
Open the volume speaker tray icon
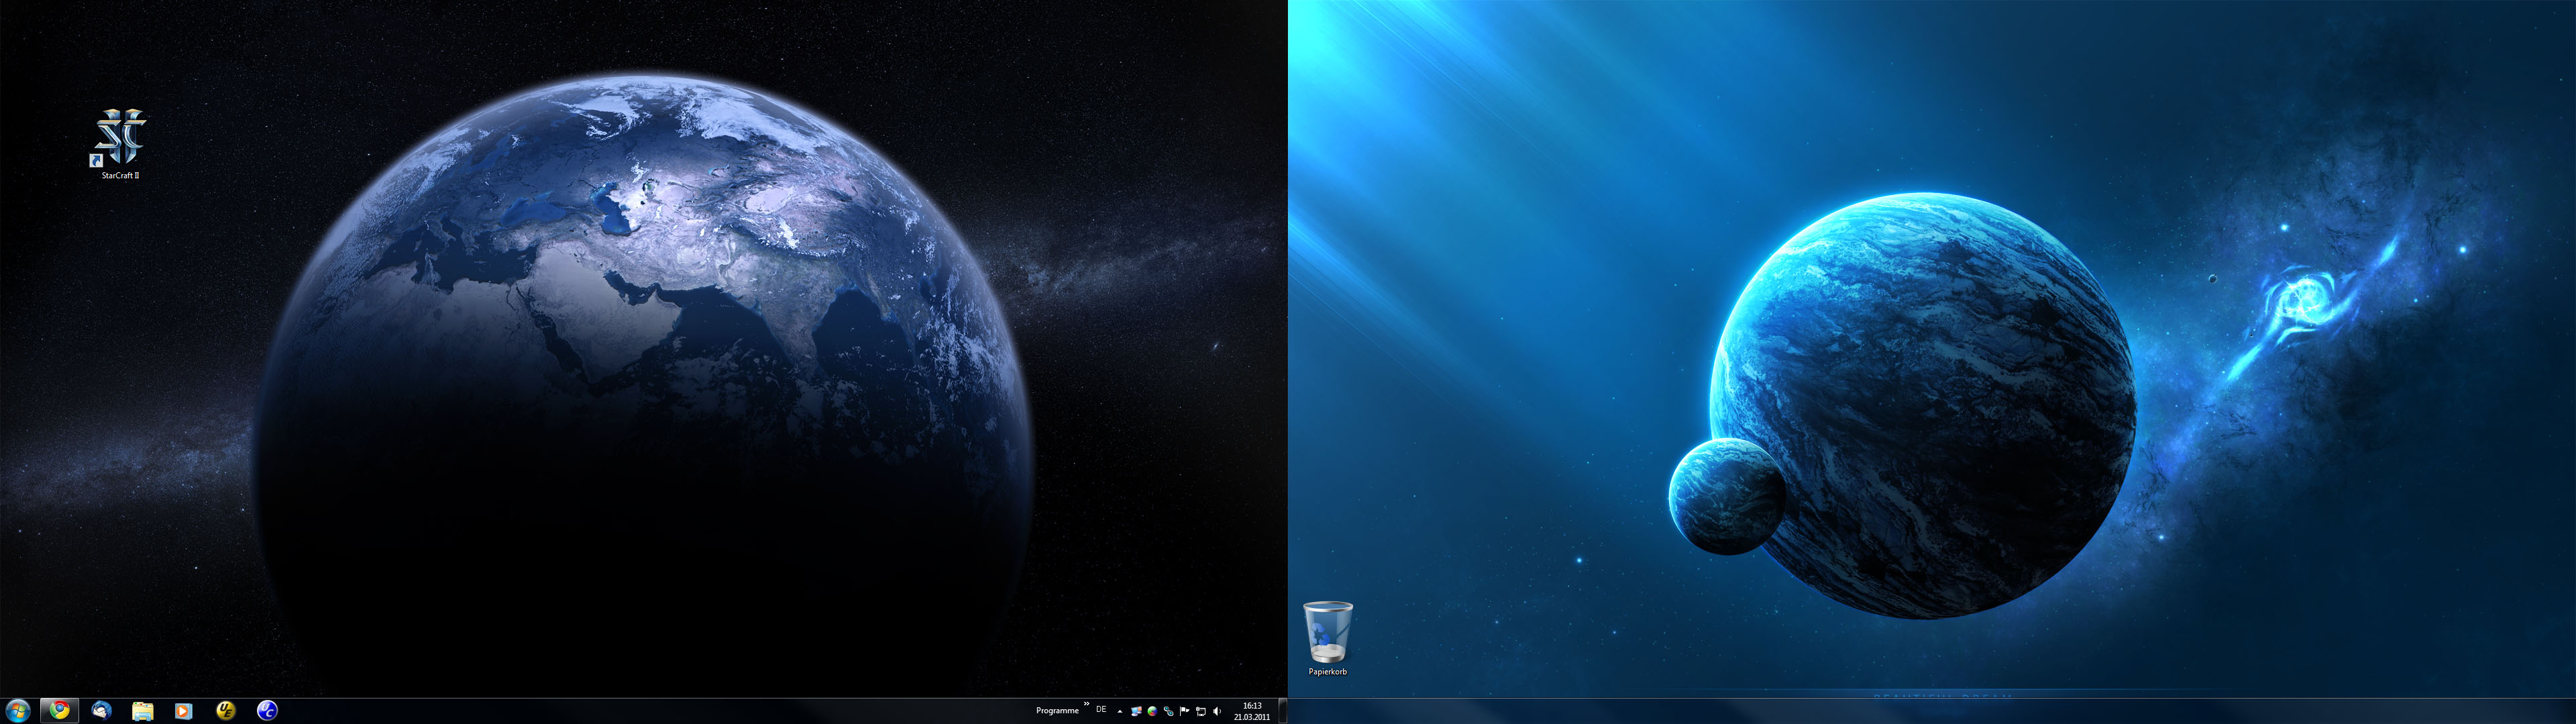click(x=1217, y=711)
